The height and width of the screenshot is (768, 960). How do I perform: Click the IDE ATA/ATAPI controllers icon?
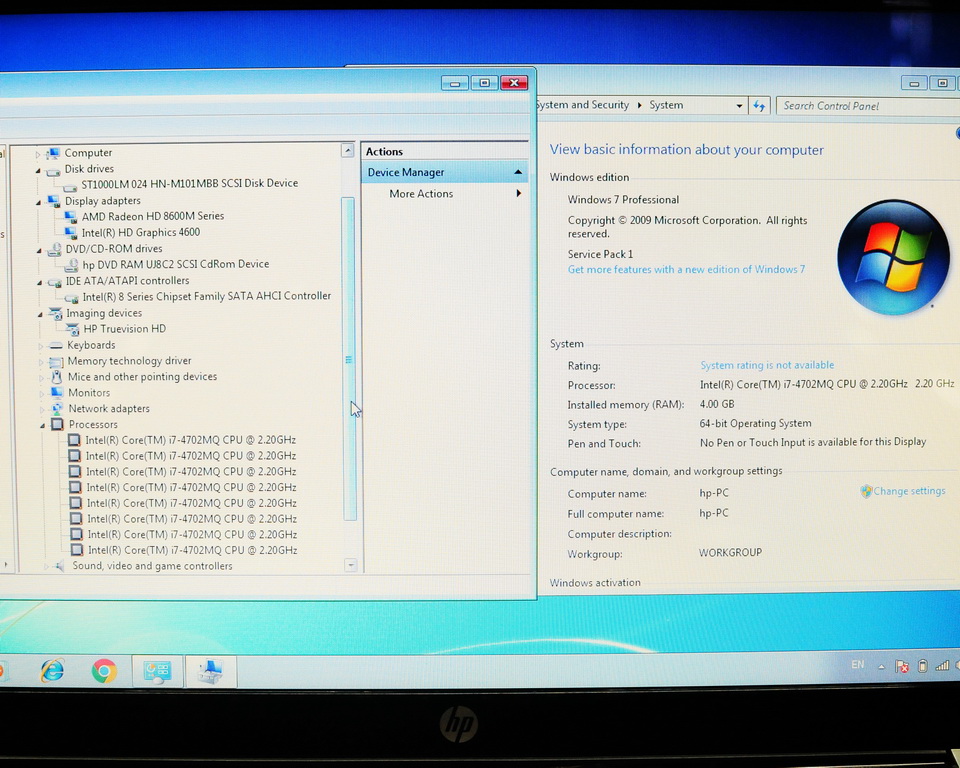[x=54, y=281]
